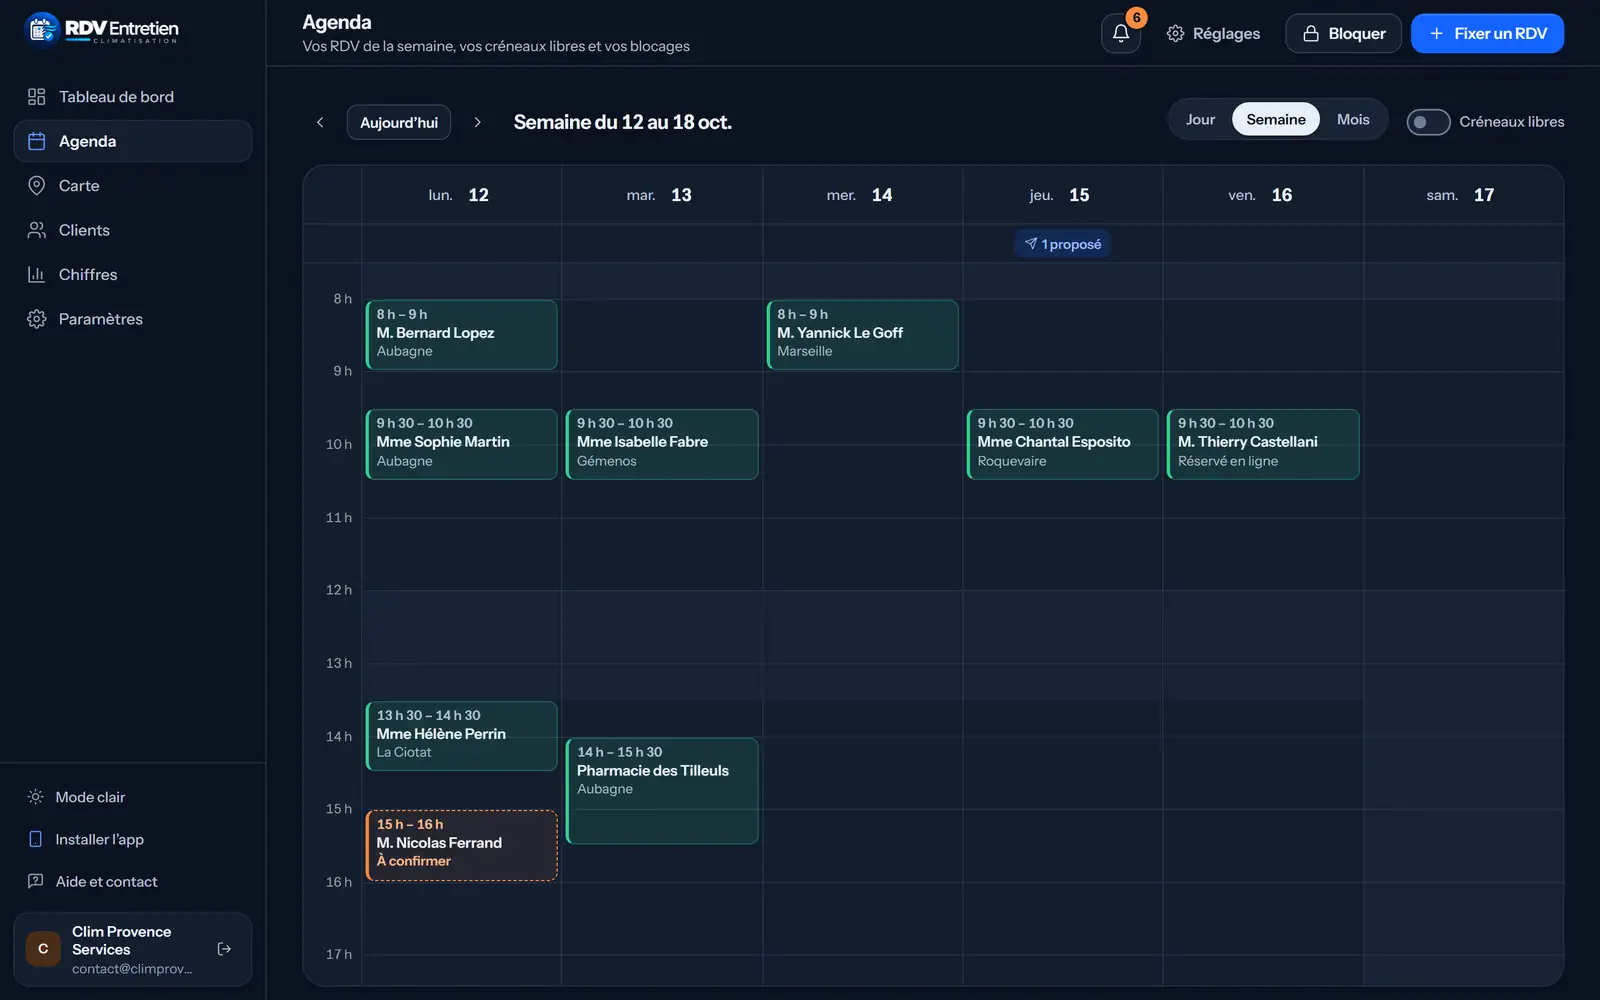Click the Tableau de bord grid icon
Image resolution: width=1600 pixels, height=1000 pixels.
click(37, 97)
